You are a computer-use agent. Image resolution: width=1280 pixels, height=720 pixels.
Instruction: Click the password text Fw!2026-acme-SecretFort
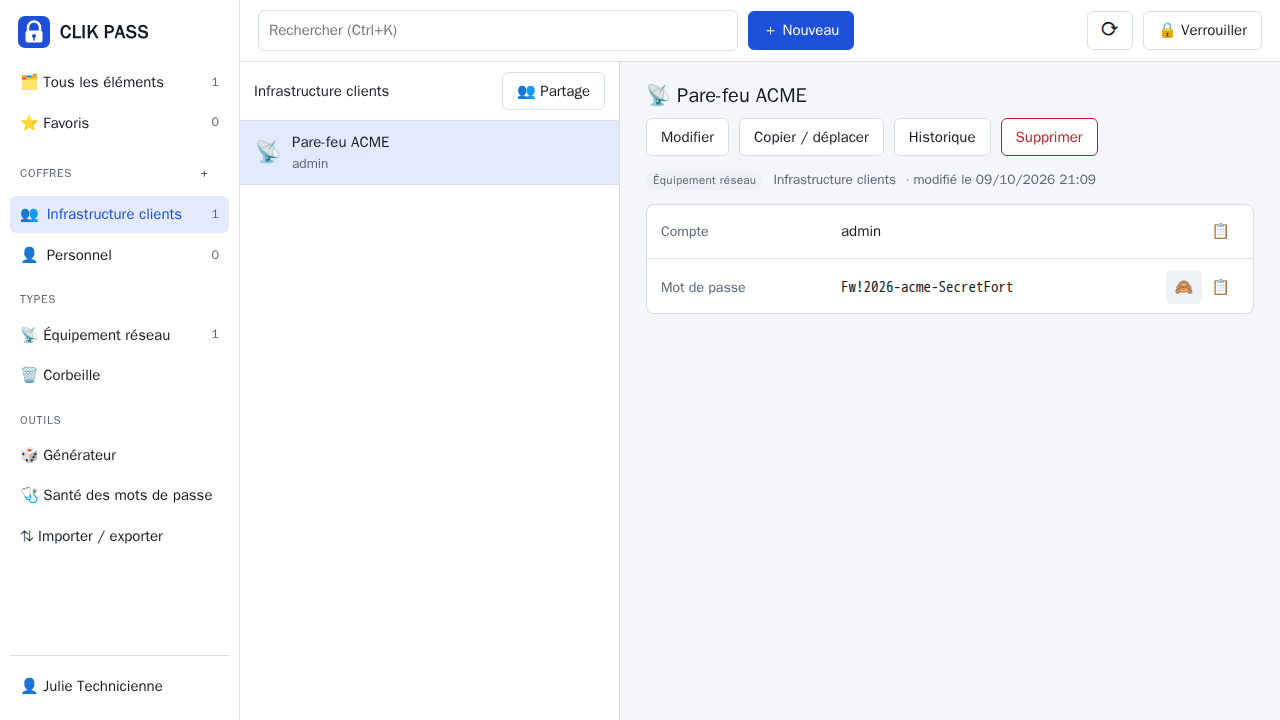point(927,287)
